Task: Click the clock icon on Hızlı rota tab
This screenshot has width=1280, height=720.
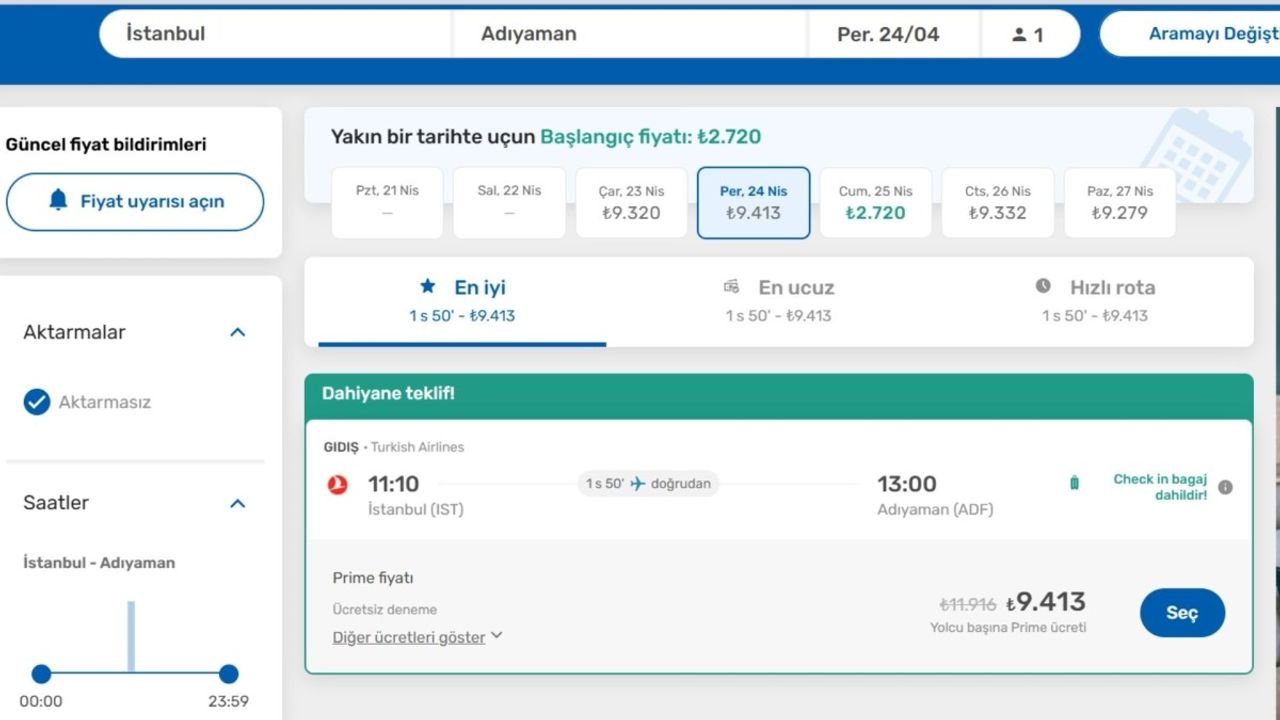Action: pos(1043,287)
